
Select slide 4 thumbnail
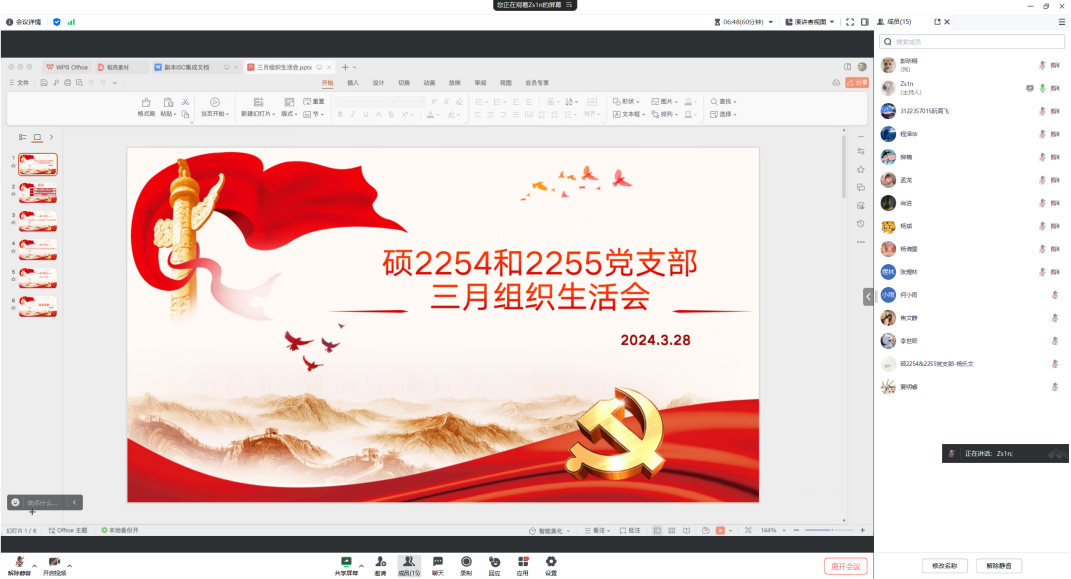click(x=38, y=249)
